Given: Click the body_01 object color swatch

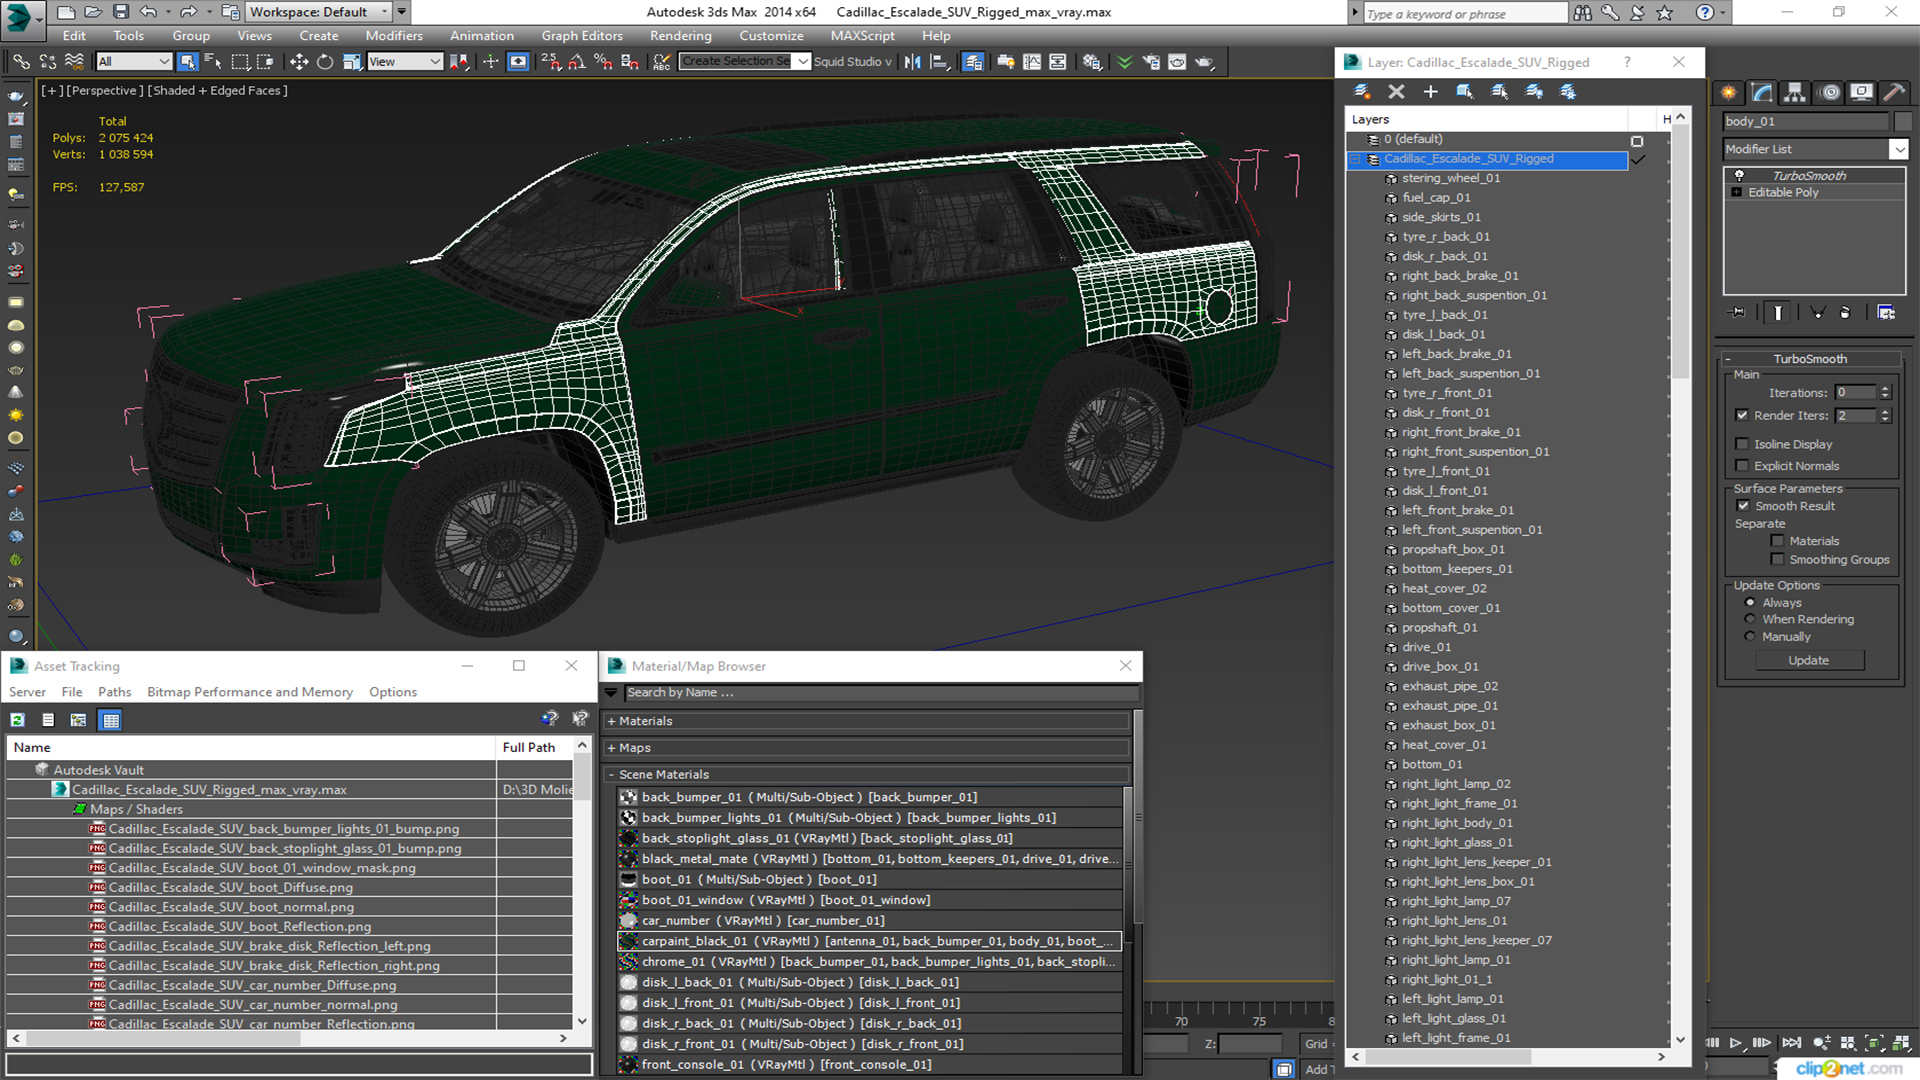Looking at the screenshot, I should (1902, 122).
